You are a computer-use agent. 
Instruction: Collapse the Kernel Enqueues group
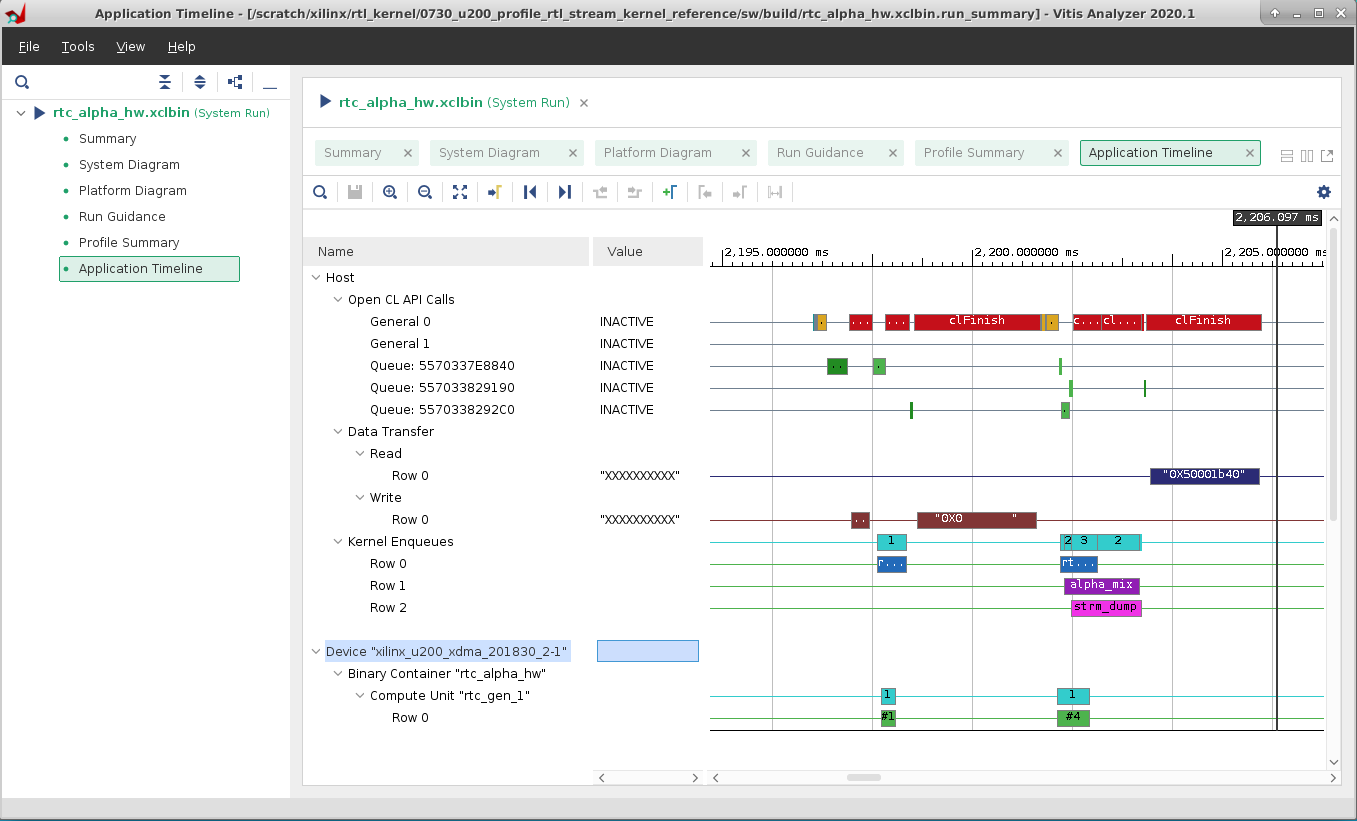click(337, 541)
